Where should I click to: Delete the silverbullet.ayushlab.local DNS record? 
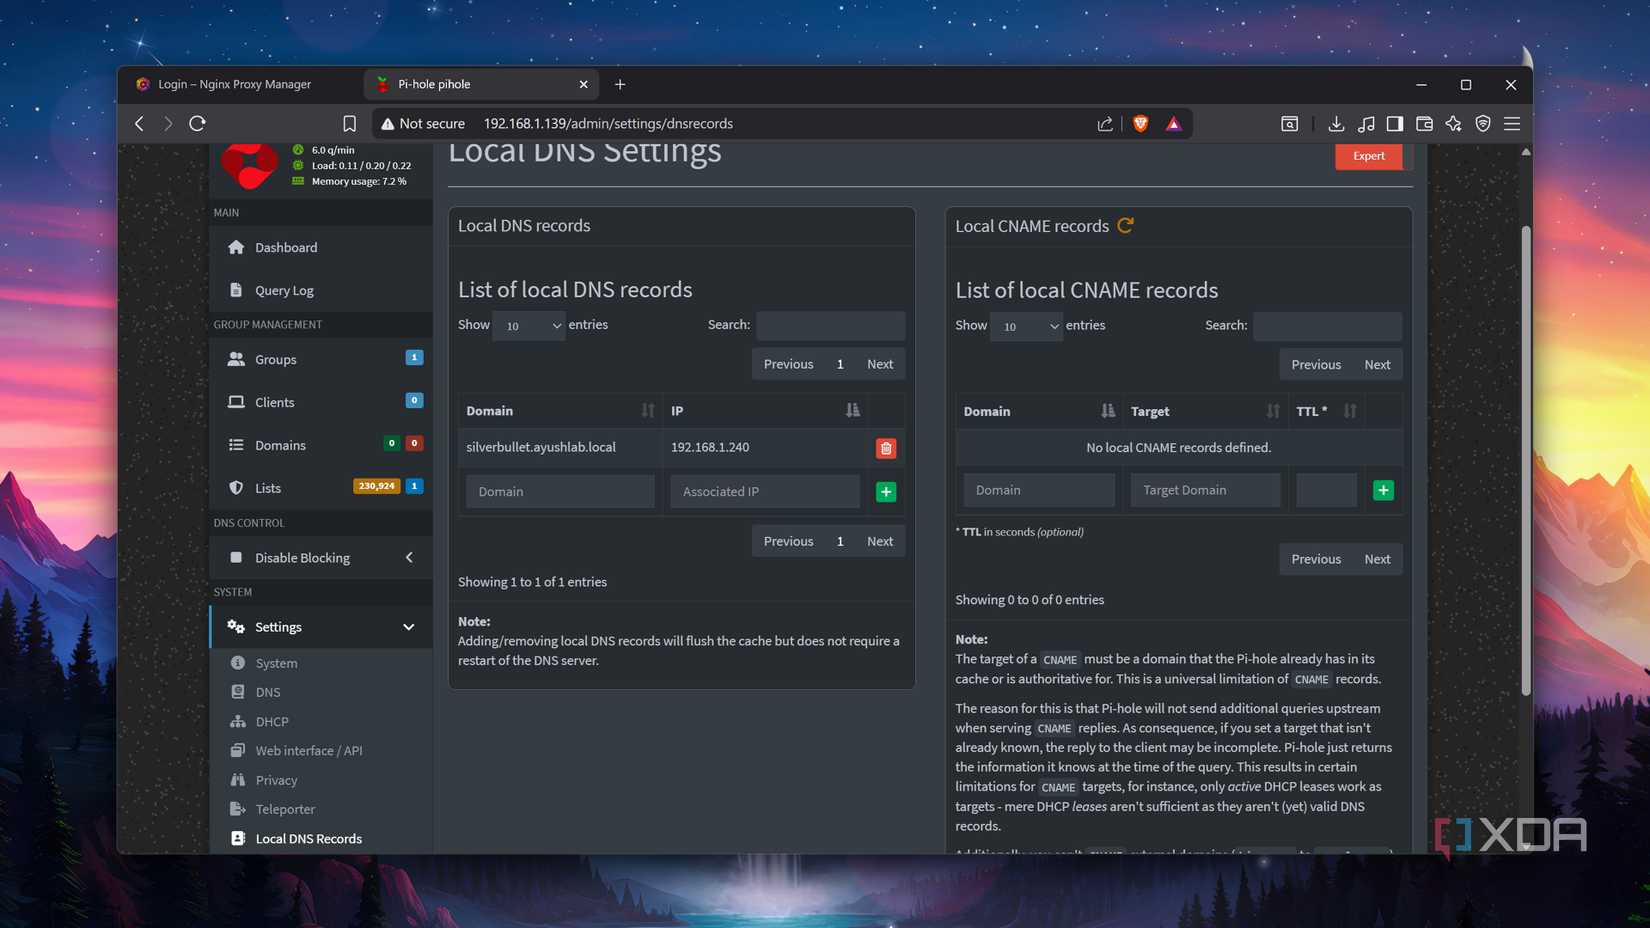(885, 448)
